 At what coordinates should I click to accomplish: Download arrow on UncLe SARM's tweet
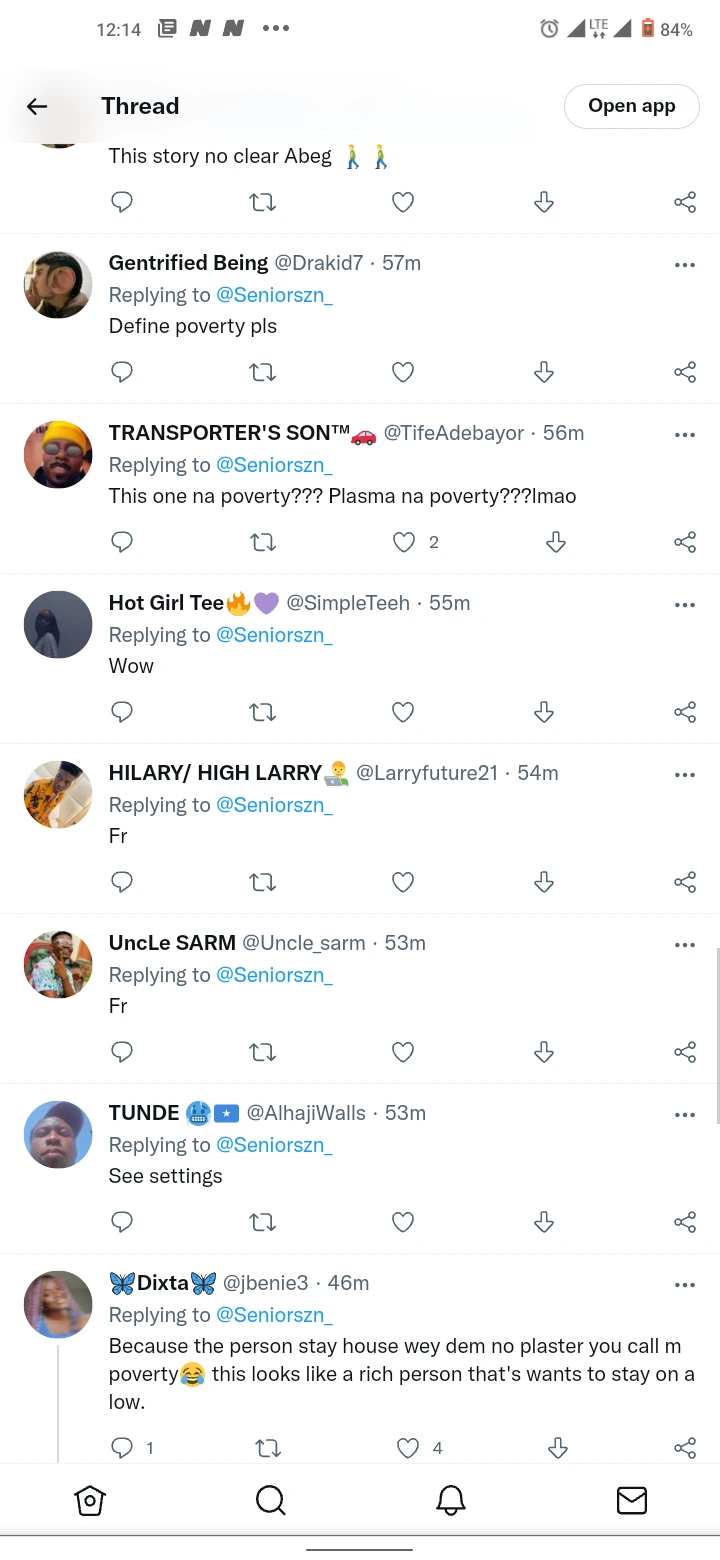pyautogui.click(x=544, y=1052)
